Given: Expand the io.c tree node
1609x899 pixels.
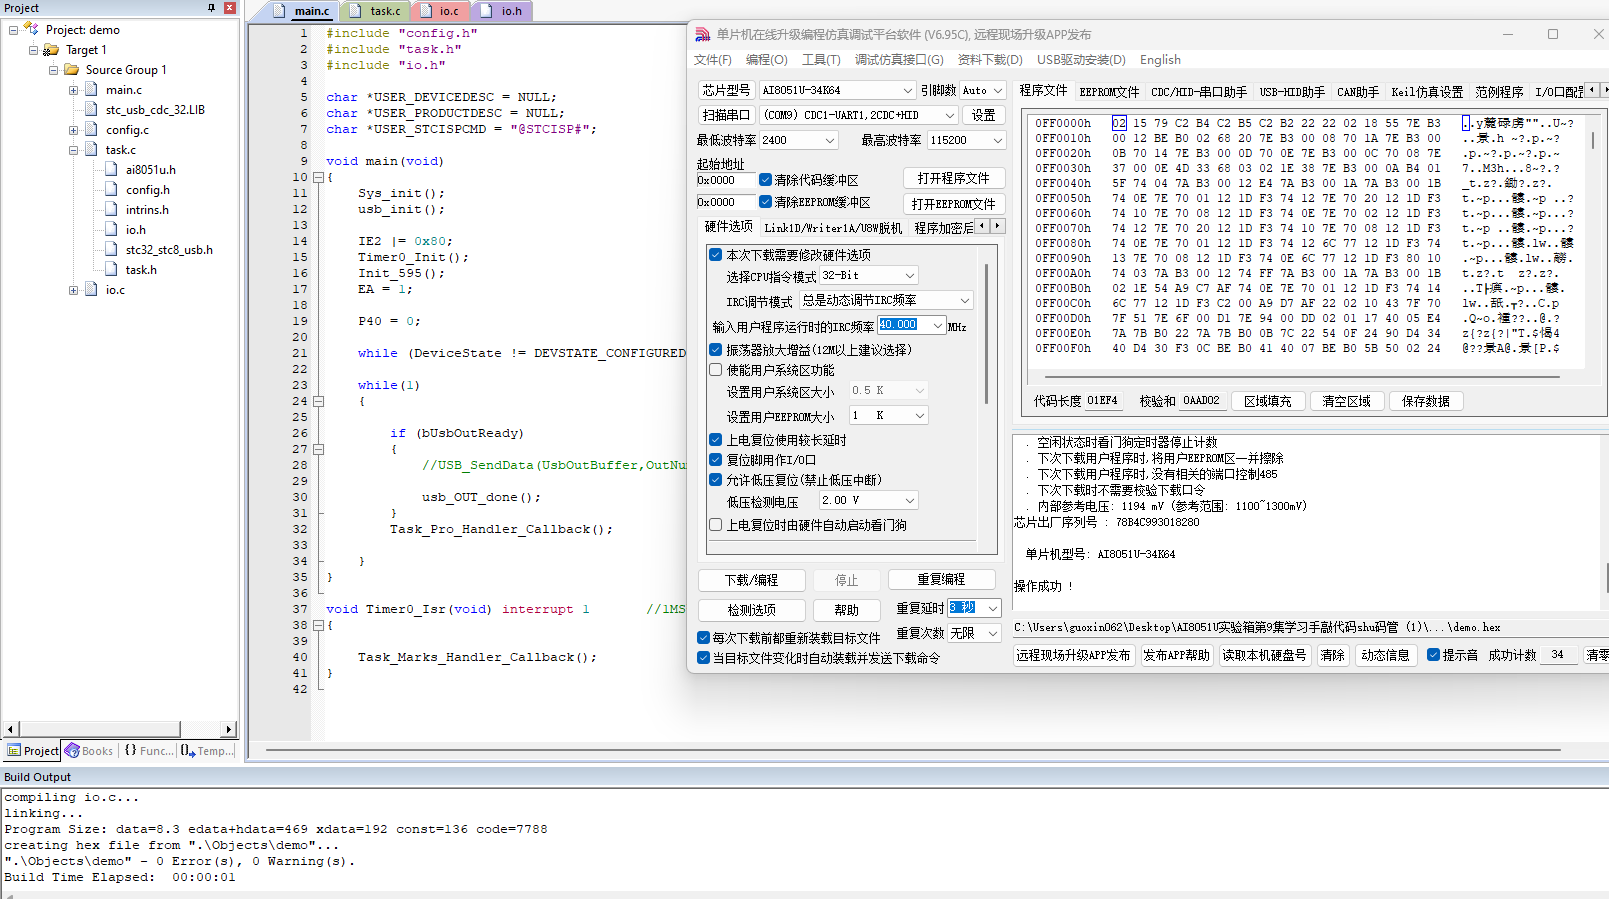Looking at the screenshot, I should 73,290.
